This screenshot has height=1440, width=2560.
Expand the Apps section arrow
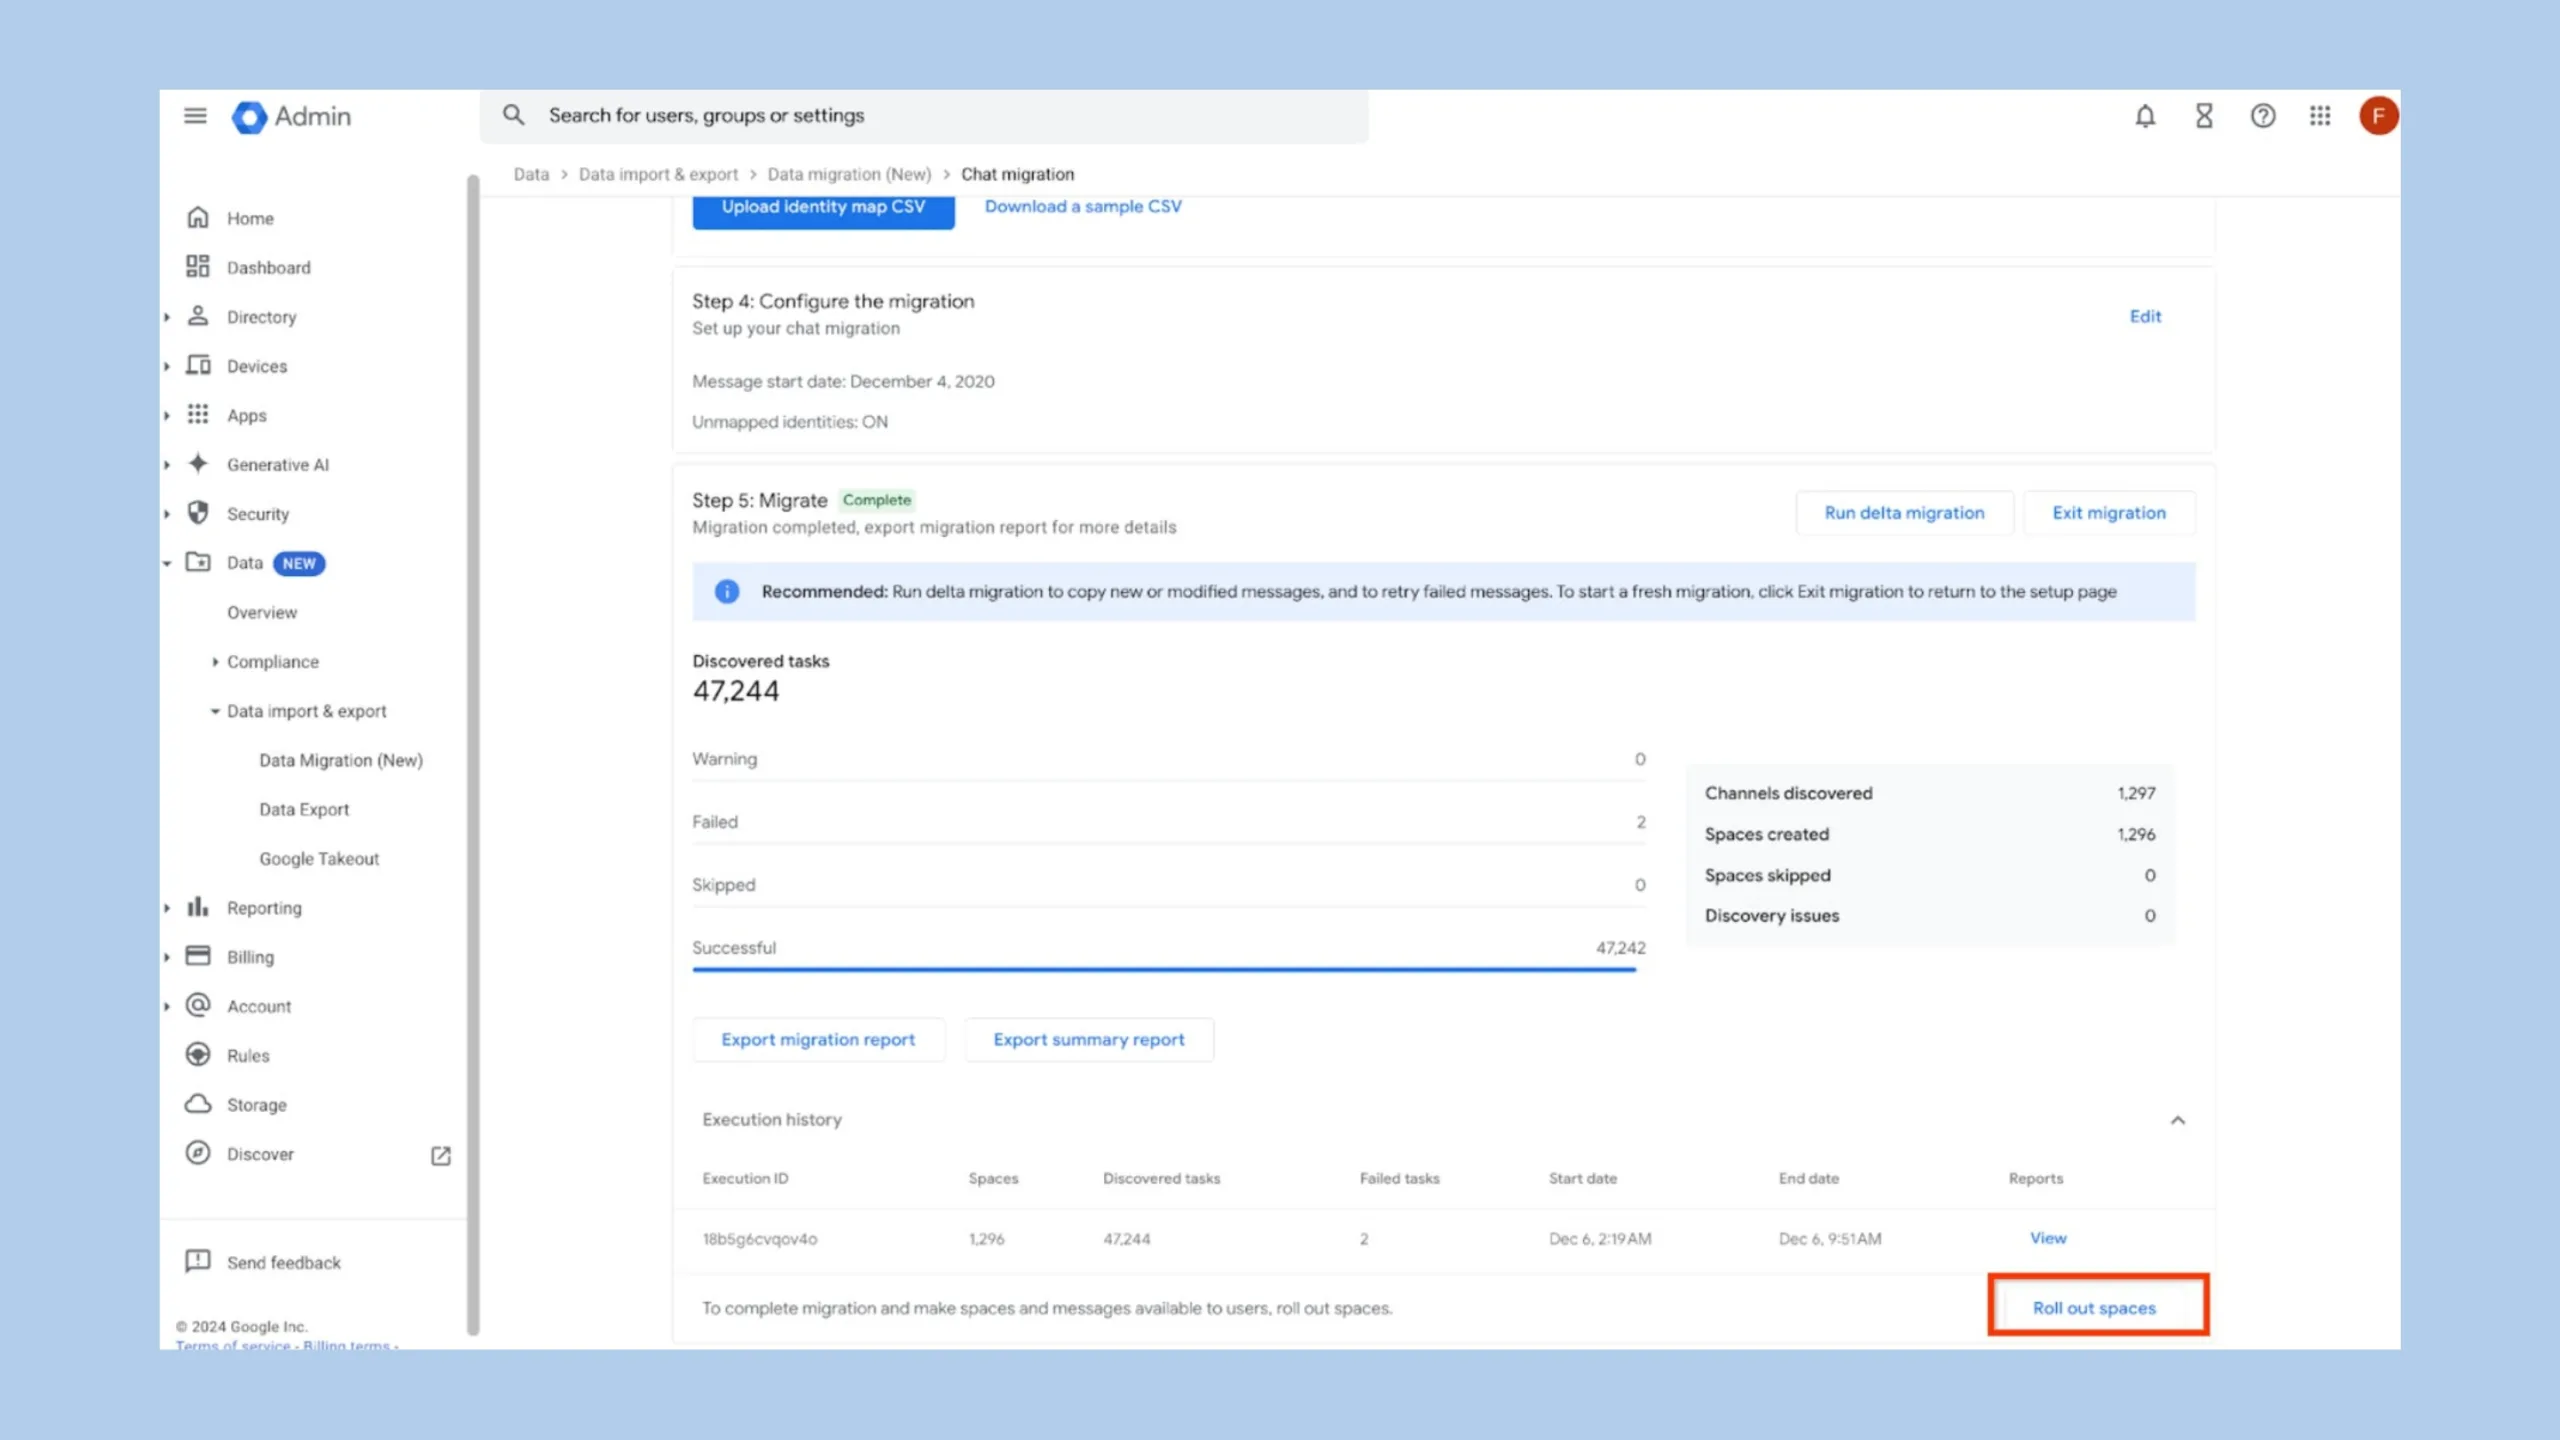coord(167,415)
